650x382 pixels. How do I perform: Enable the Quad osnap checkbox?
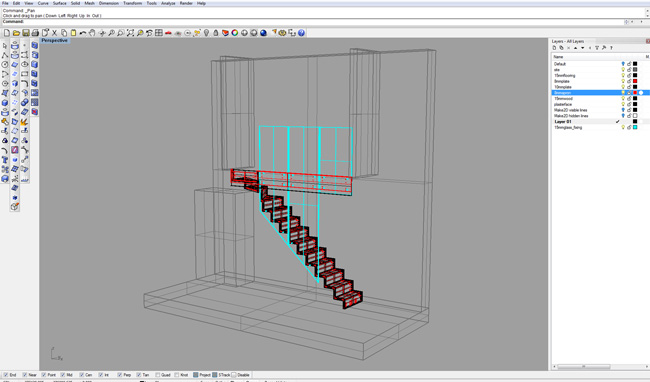tap(158, 375)
